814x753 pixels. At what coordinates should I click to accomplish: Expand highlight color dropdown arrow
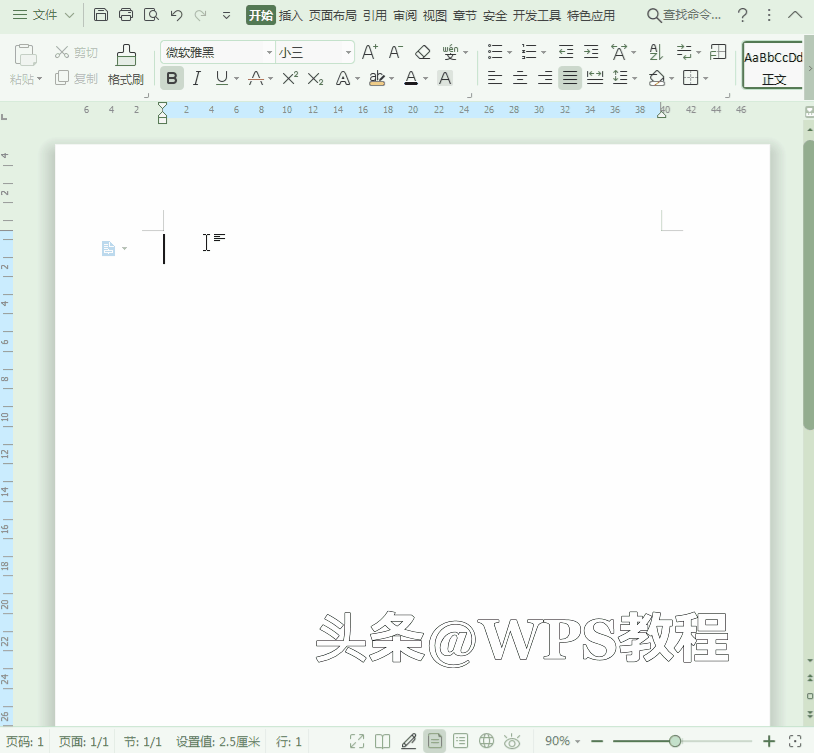coord(391,79)
